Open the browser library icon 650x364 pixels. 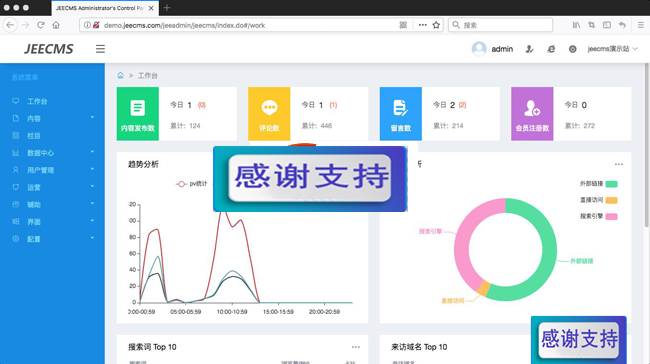576,25
